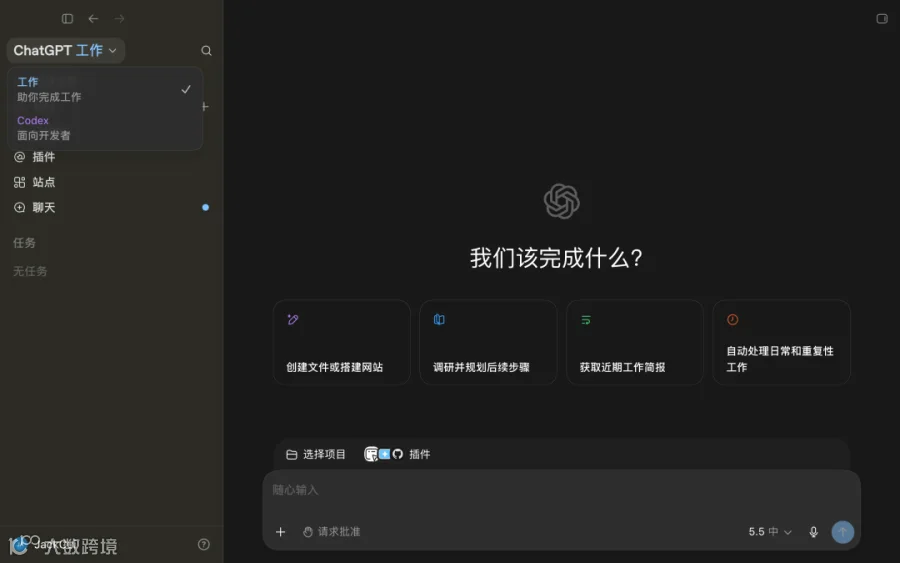Choose 调研并规划后续步骤 suggestion card

488,342
